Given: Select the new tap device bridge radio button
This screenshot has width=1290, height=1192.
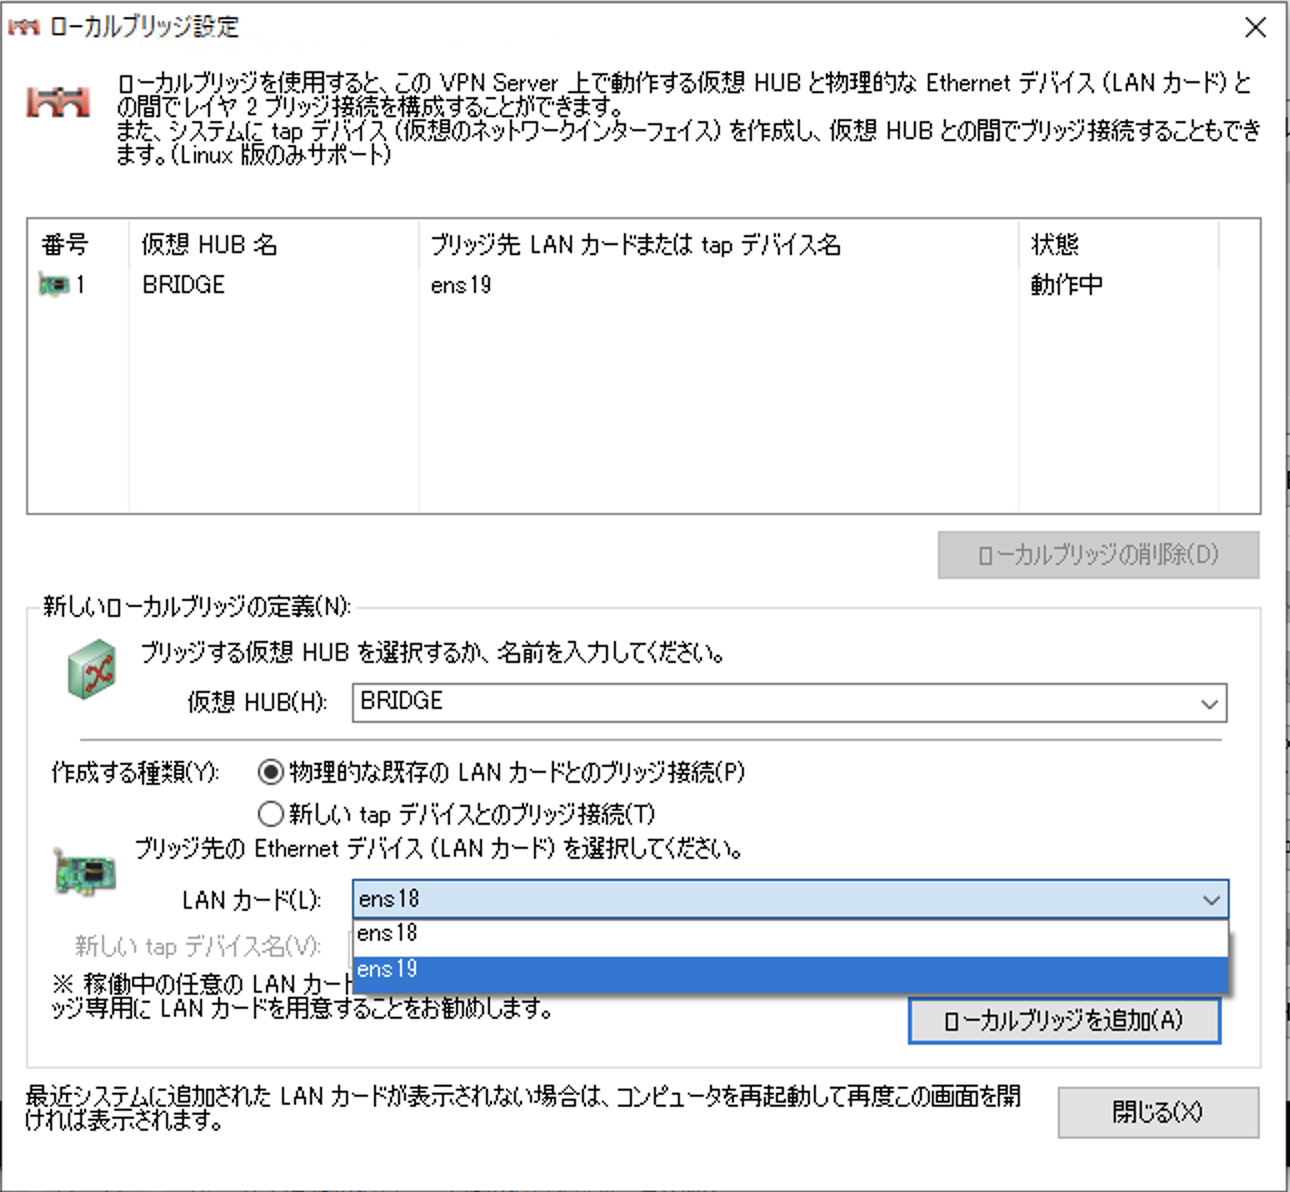Looking at the screenshot, I should 271,813.
